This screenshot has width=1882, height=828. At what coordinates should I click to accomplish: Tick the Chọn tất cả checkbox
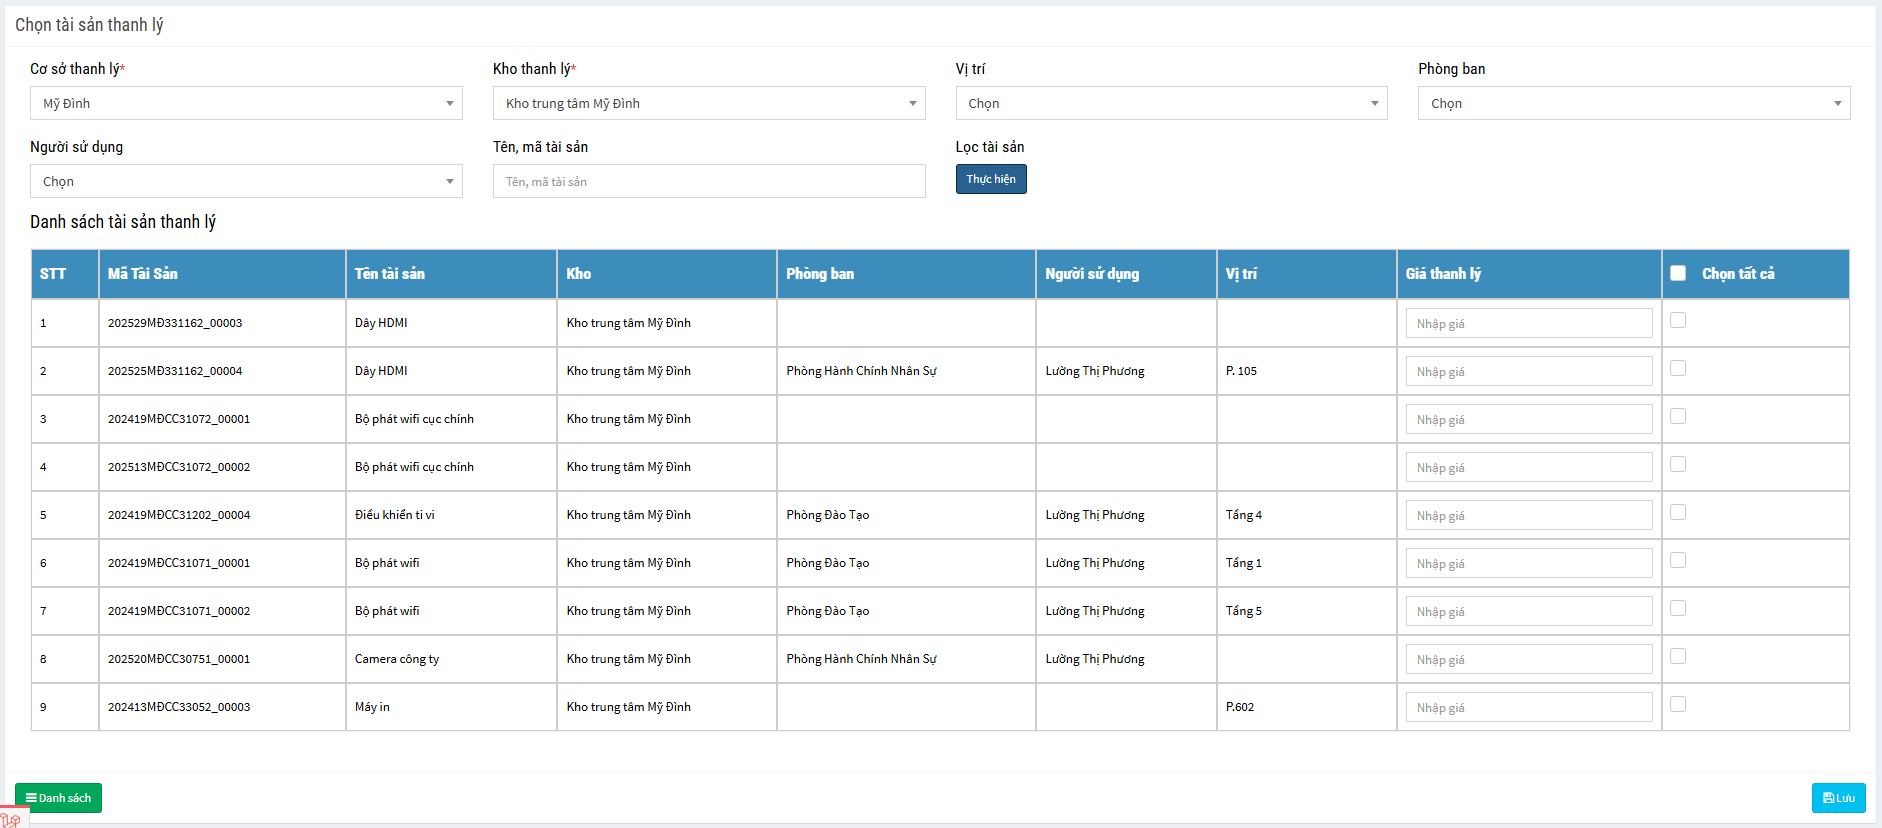1678,273
